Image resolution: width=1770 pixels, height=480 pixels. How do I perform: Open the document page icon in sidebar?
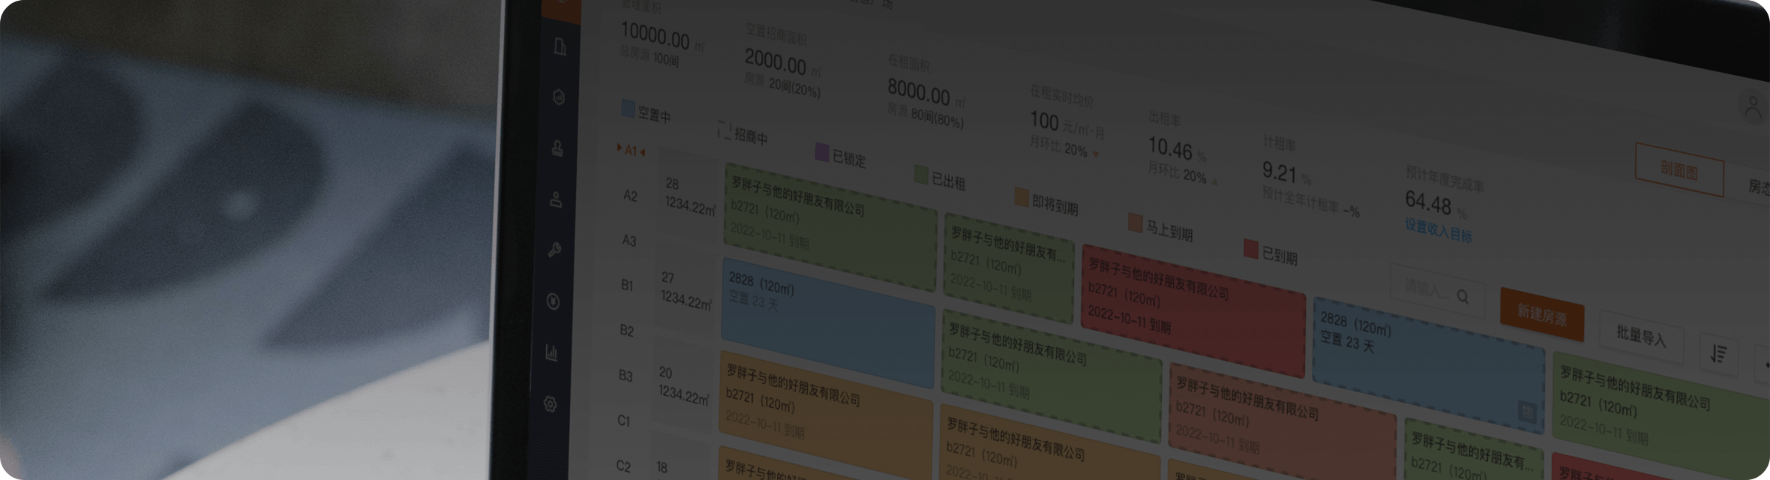(560, 47)
